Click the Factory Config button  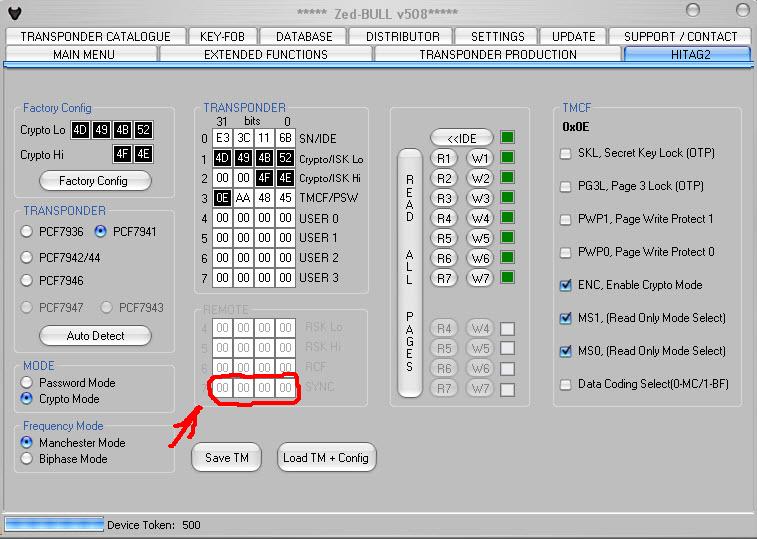tap(95, 181)
